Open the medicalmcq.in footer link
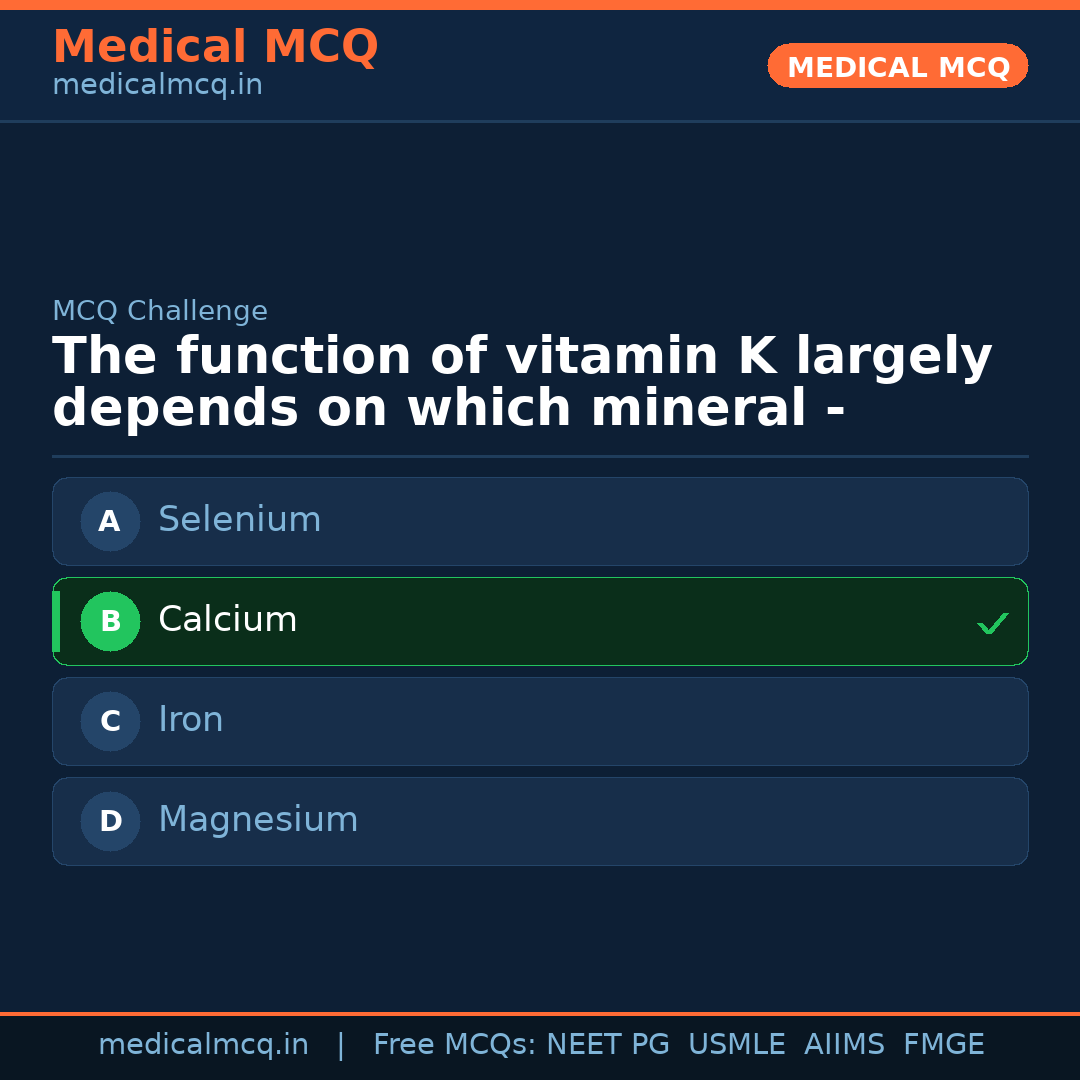Viewport: 1080px width, 1080px height. 204,1043
